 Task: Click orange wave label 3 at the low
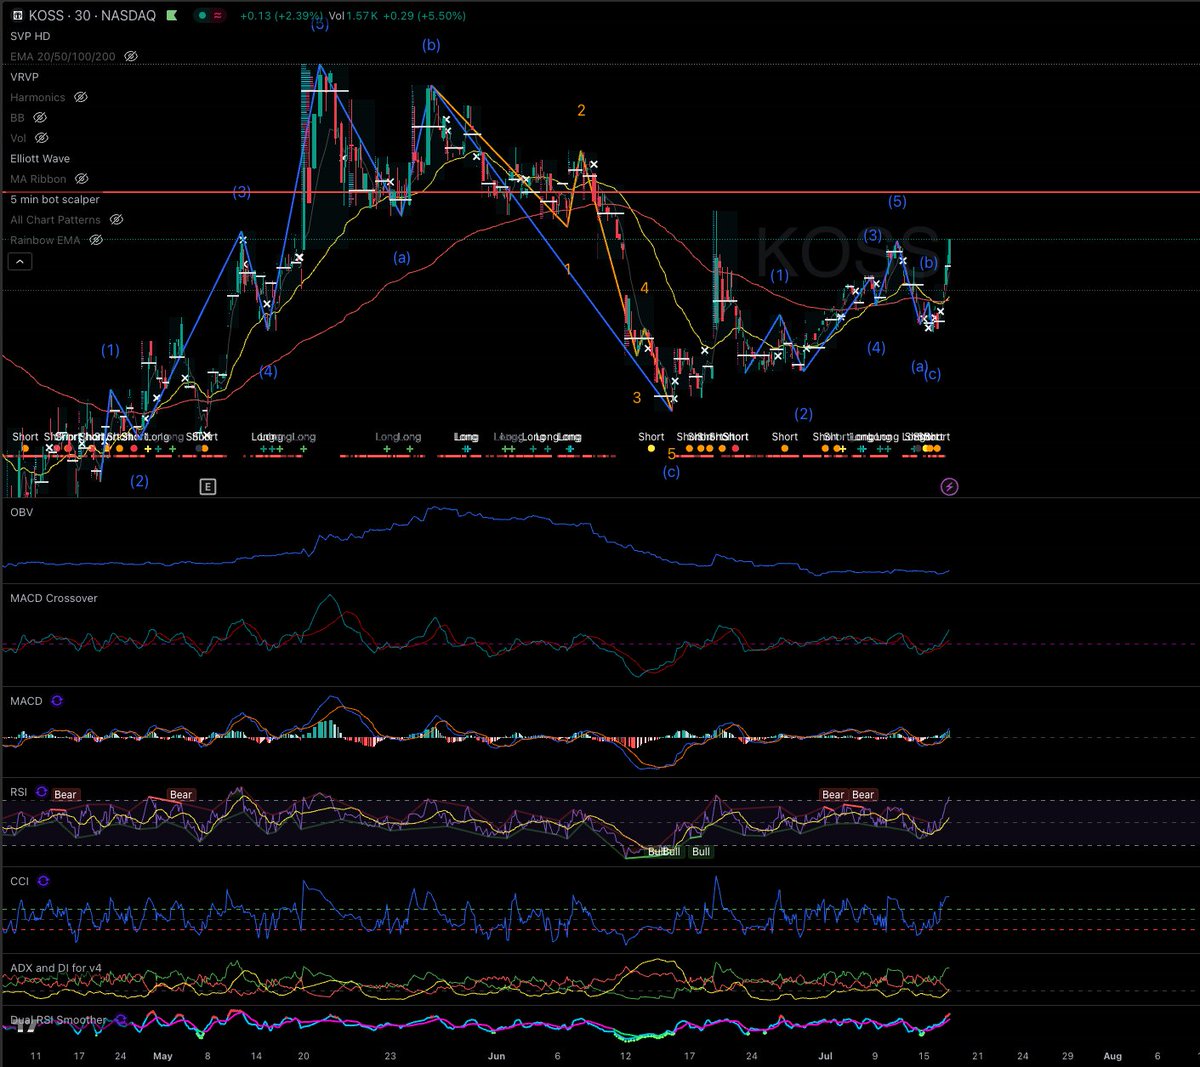[x=637, y=398]
